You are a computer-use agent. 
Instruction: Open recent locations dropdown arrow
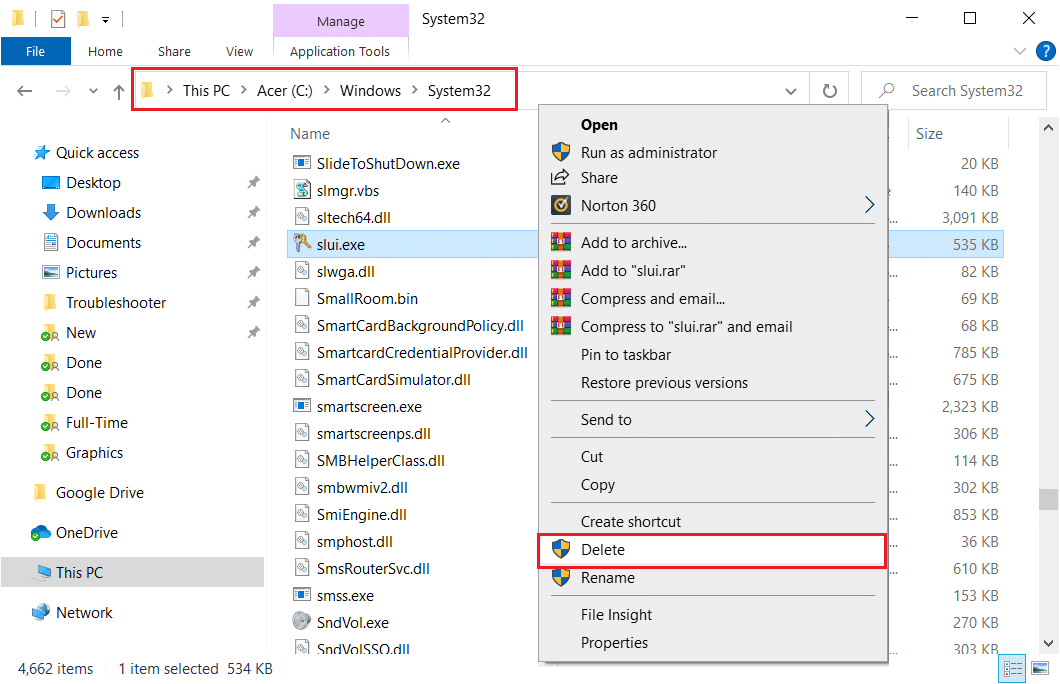pos(93,91)
